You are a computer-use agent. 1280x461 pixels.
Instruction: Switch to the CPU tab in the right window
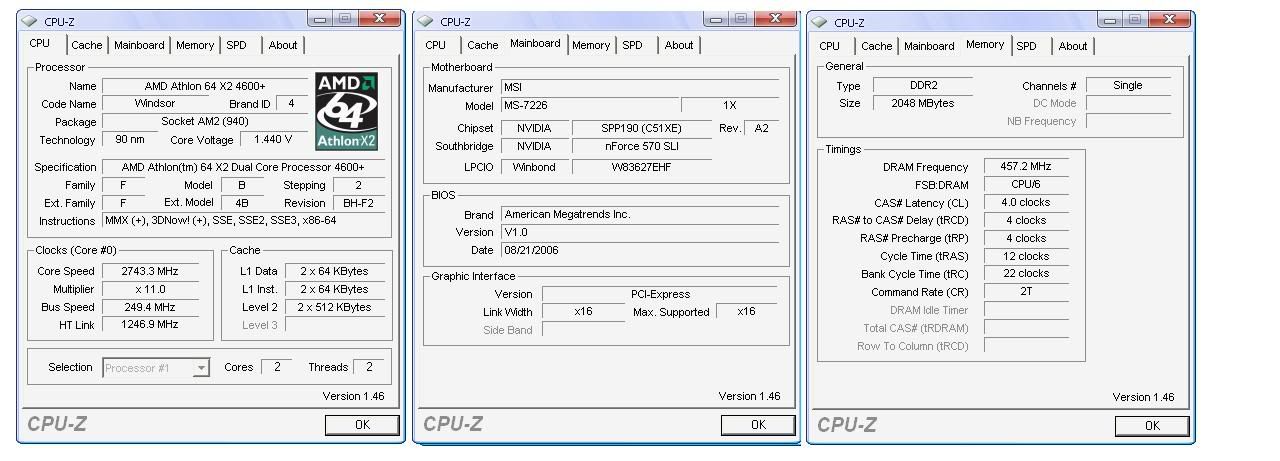click(x=829, y=46)
